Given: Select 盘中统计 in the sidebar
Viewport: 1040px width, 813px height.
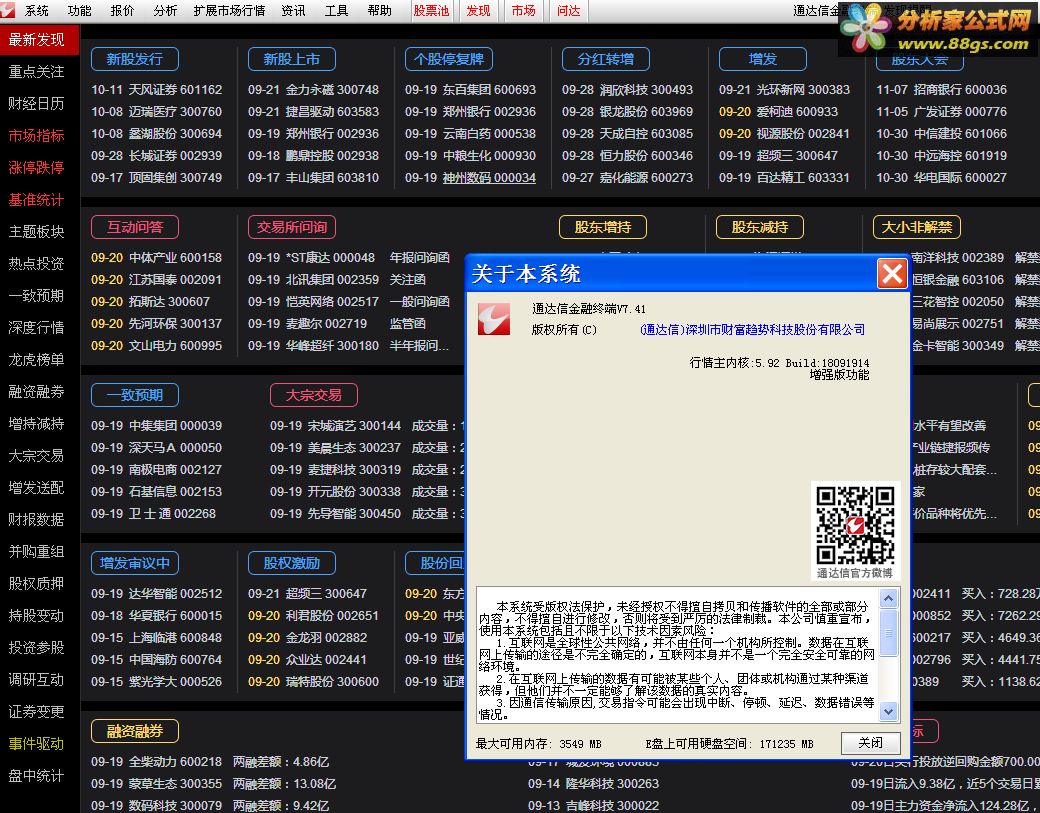Looking at the screenshot, I should 36,775.
